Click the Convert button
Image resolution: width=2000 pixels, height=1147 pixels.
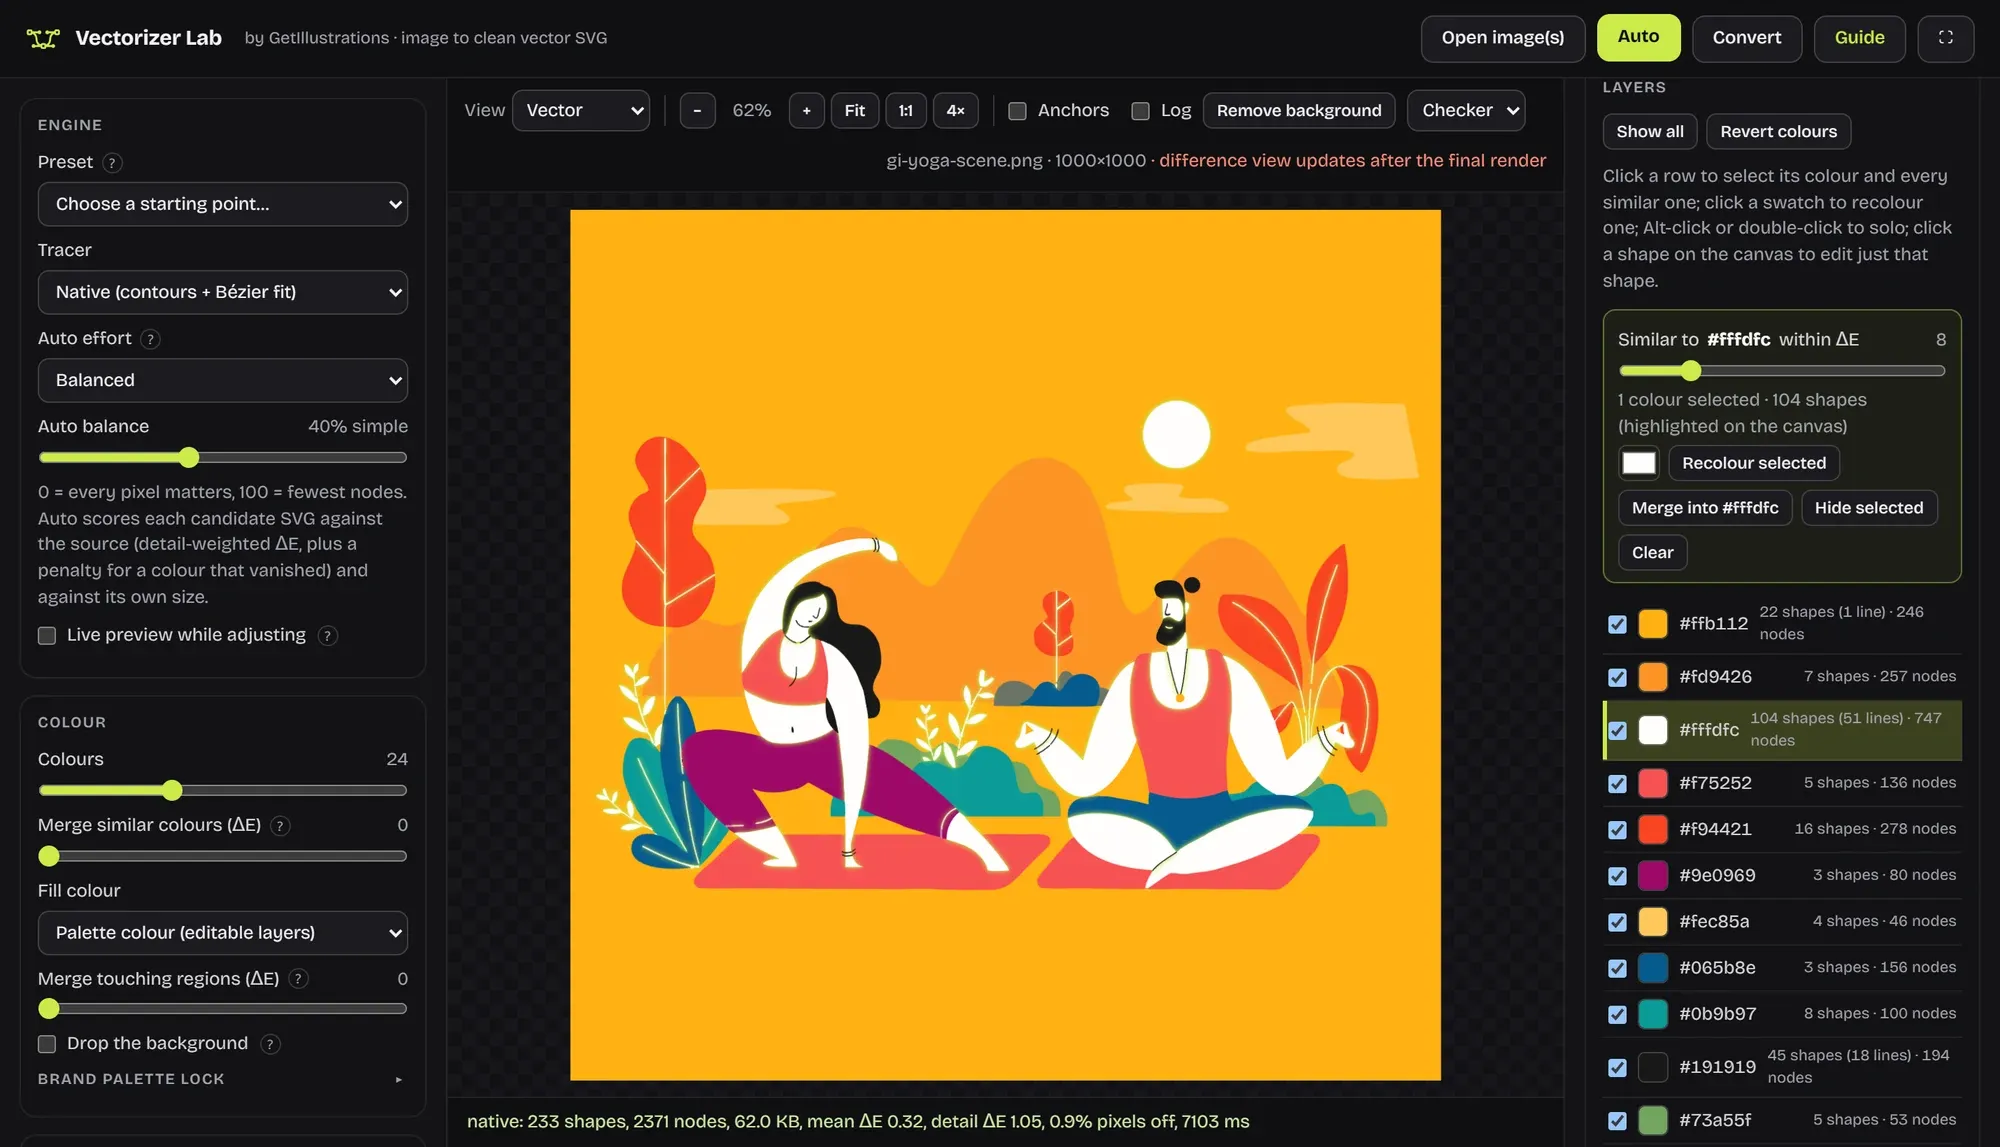click(1747, 38)
